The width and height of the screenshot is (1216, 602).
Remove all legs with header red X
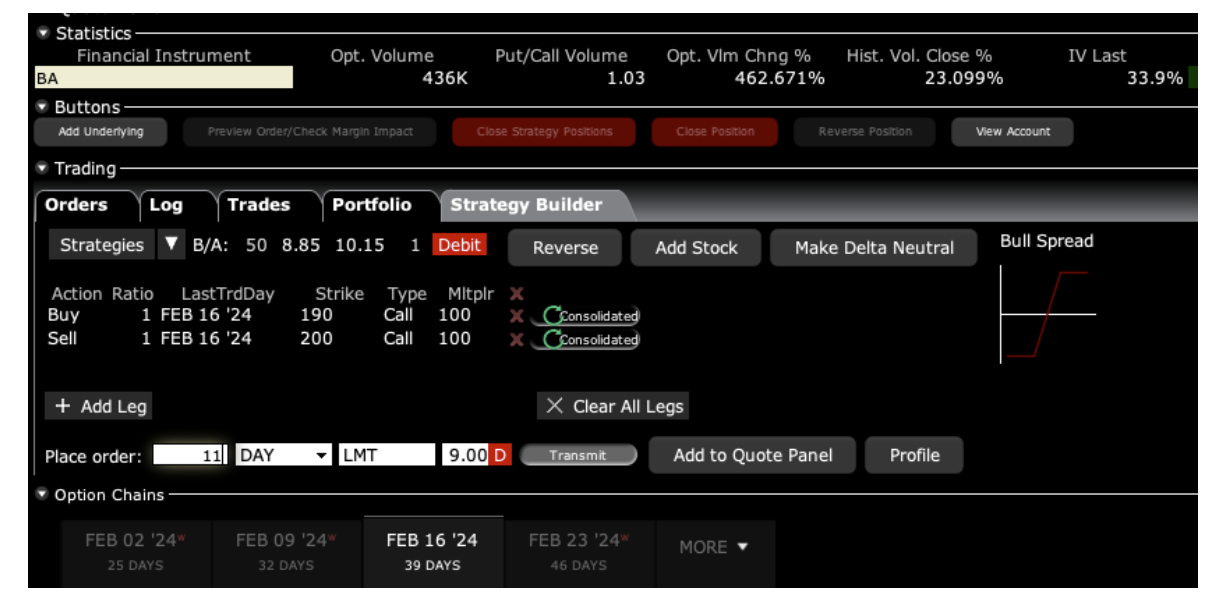pyautogui.click(x=516, y=294)
